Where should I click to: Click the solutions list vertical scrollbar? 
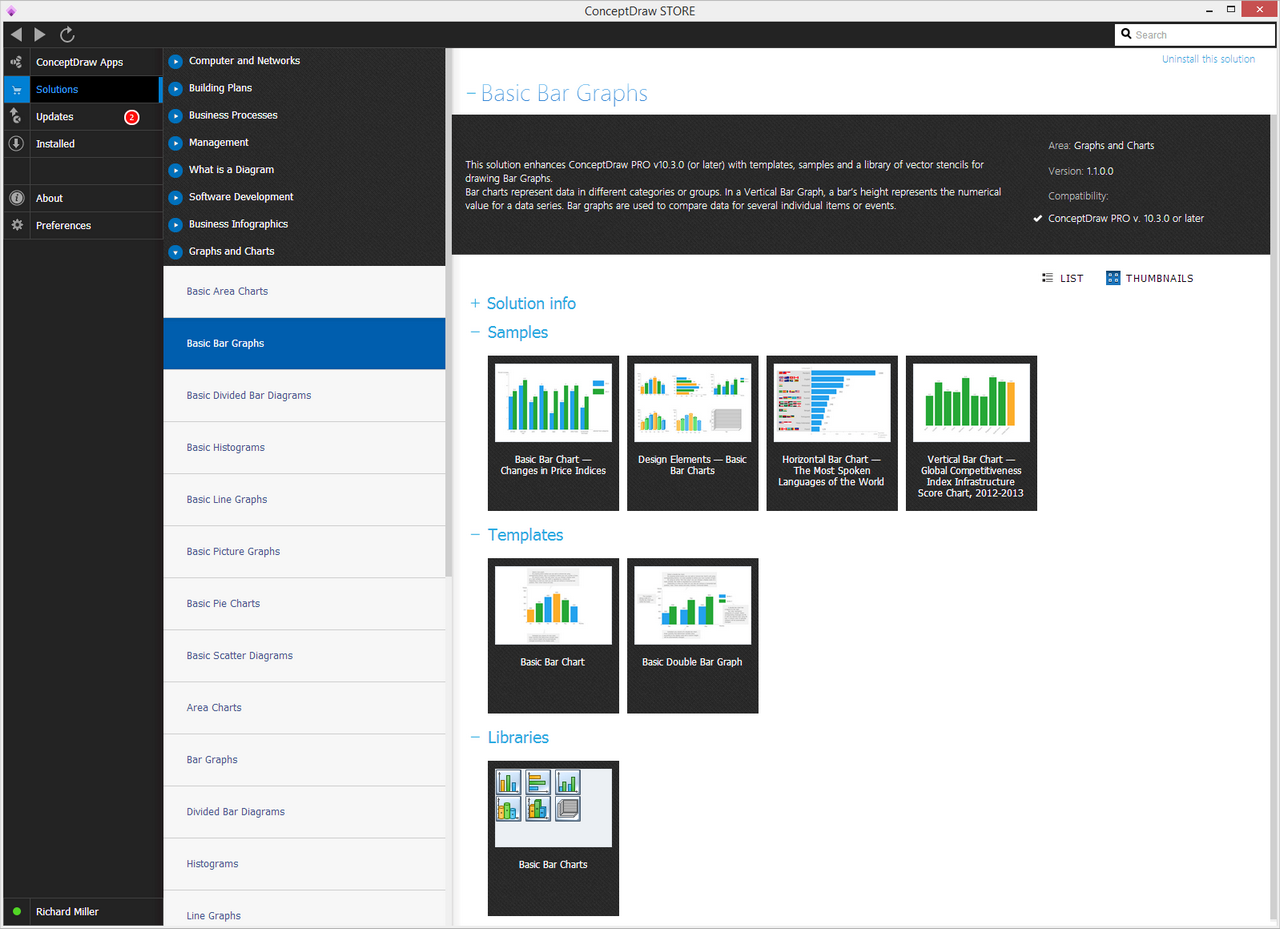click(x=449, y=312)
